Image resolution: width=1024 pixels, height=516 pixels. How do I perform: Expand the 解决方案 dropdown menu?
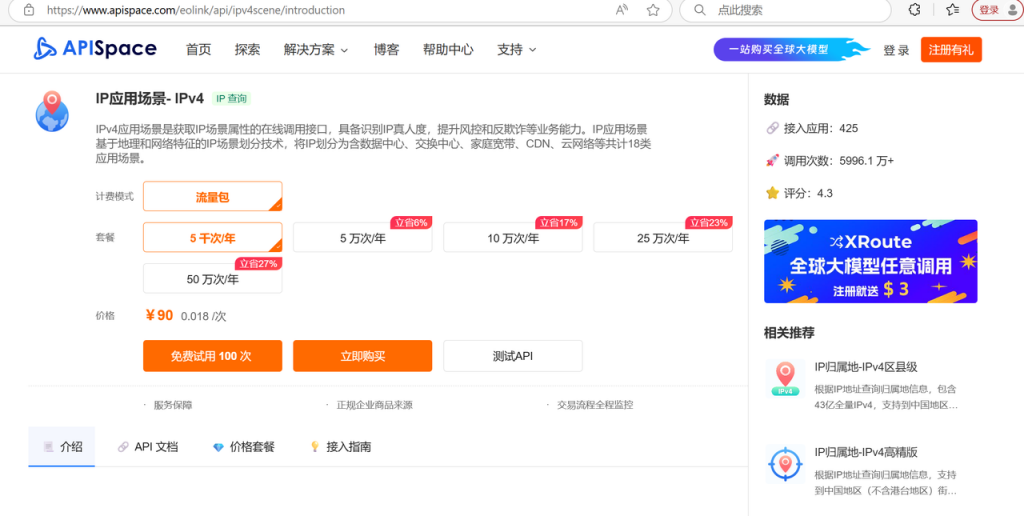click(316, 50)
